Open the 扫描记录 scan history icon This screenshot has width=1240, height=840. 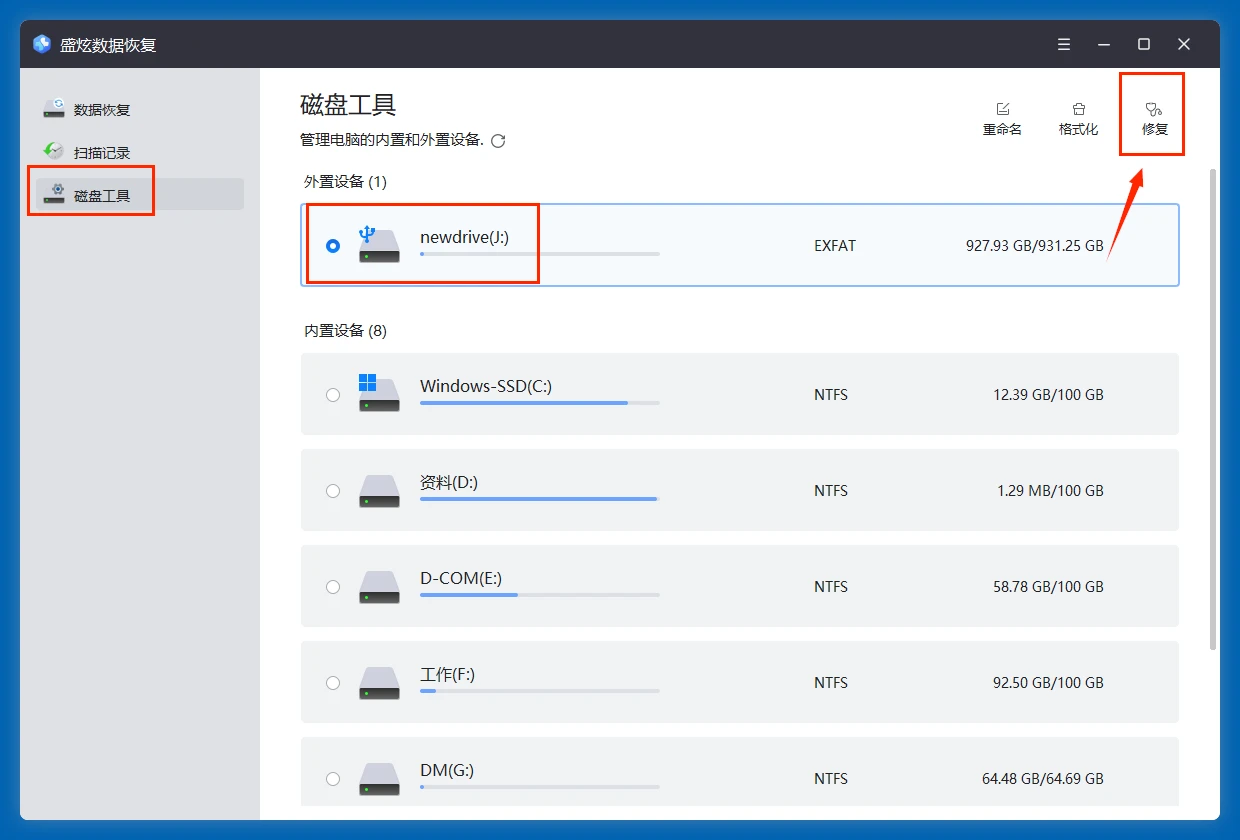click(53, 151)
